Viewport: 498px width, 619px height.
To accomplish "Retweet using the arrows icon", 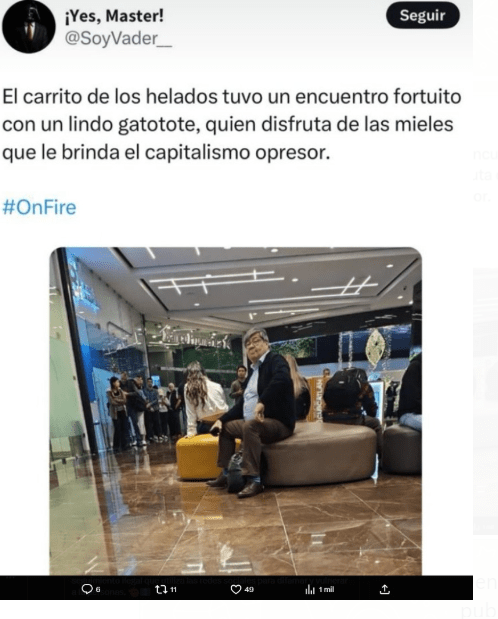I will point(161,589).
